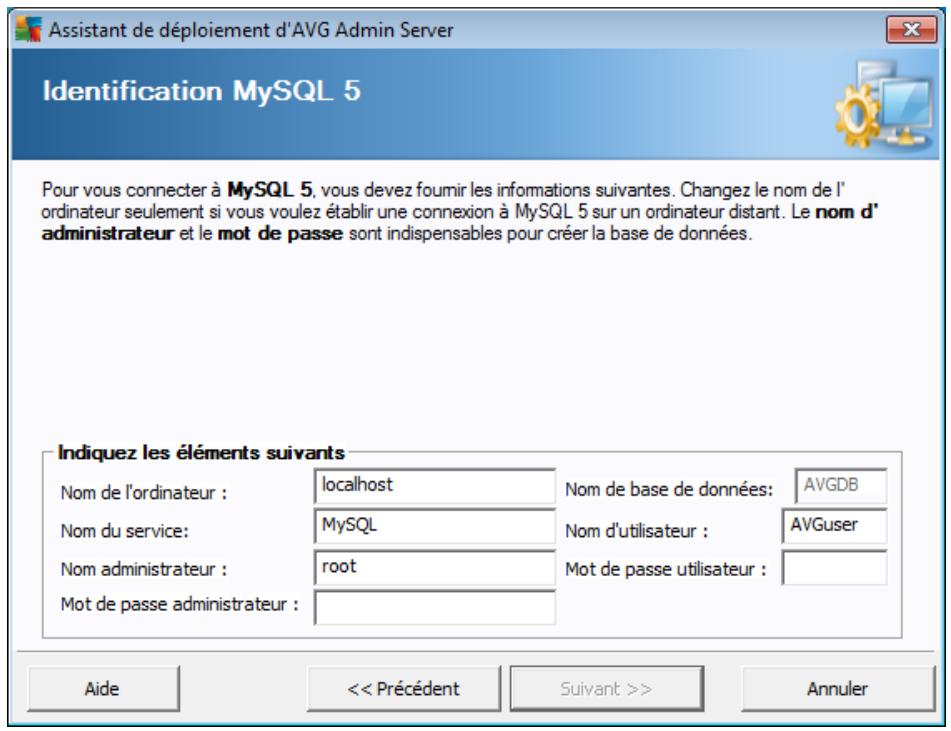This screenshot has width=951, height=731.
Task: Click the 'Indiquez les éléments suivants' group label
Action: point(201,453)
